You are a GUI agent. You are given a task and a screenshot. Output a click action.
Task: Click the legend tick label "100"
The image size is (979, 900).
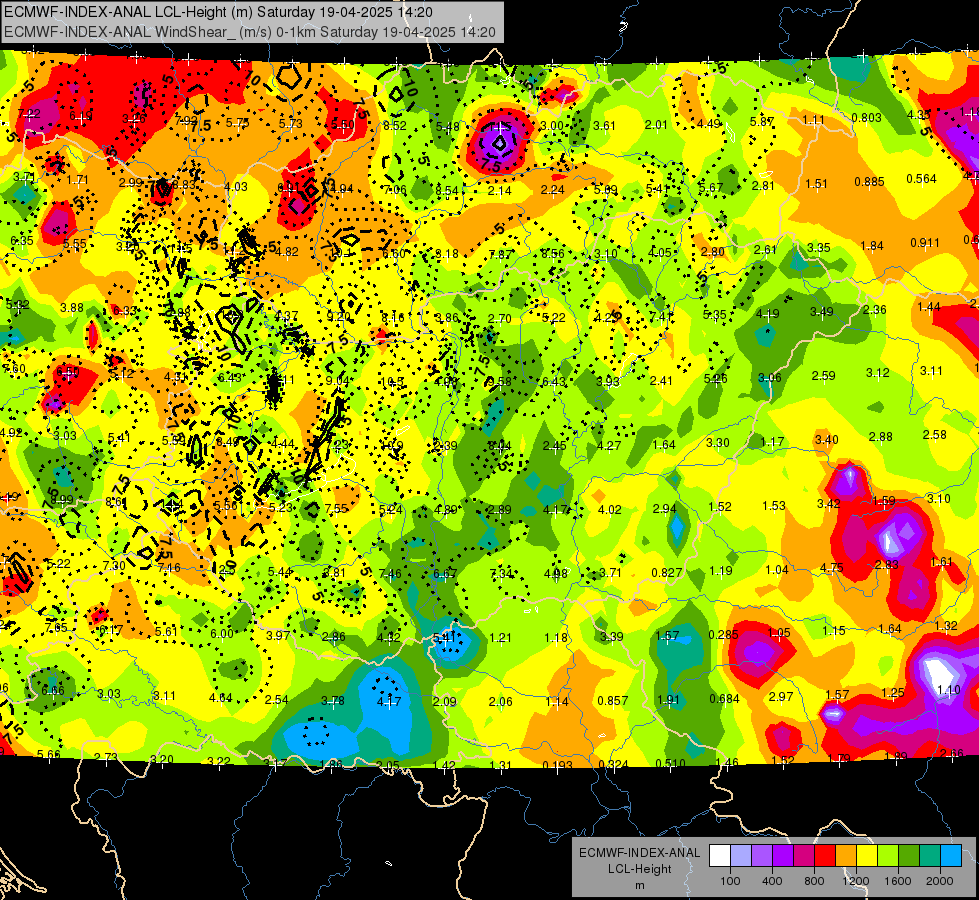point(730,881)
